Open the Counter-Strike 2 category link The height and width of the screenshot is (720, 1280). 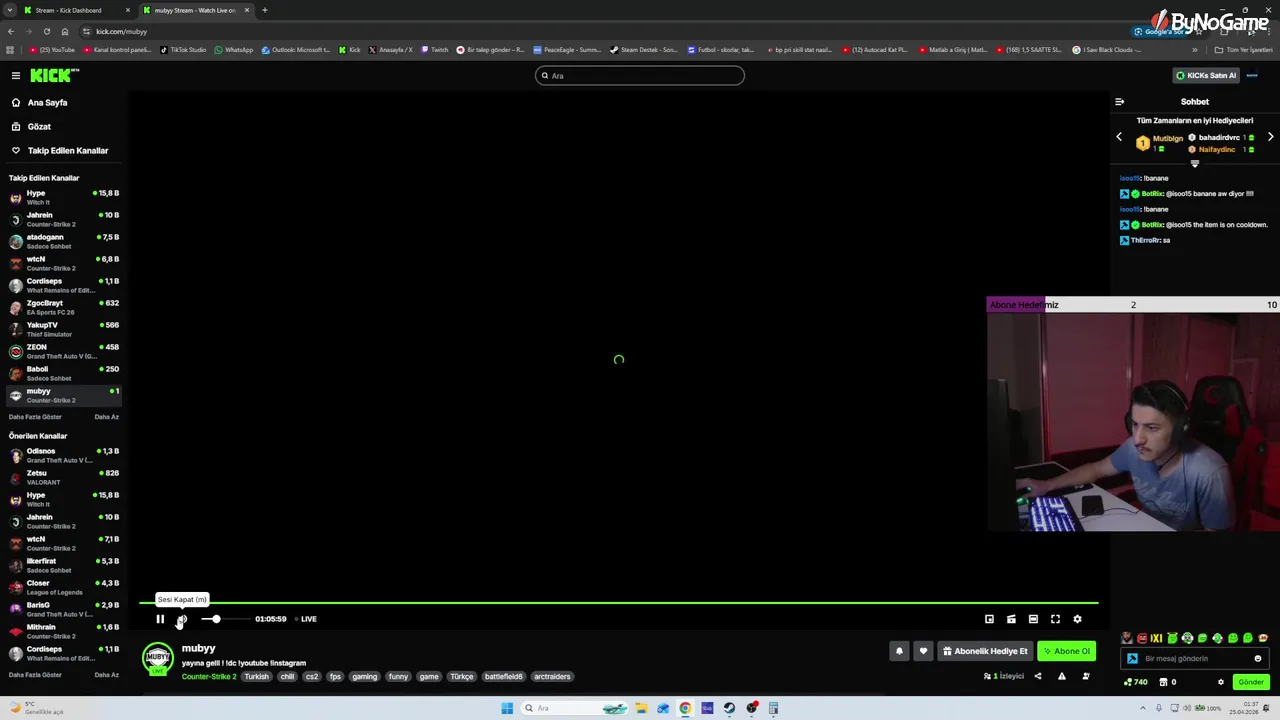click(209, 677)
